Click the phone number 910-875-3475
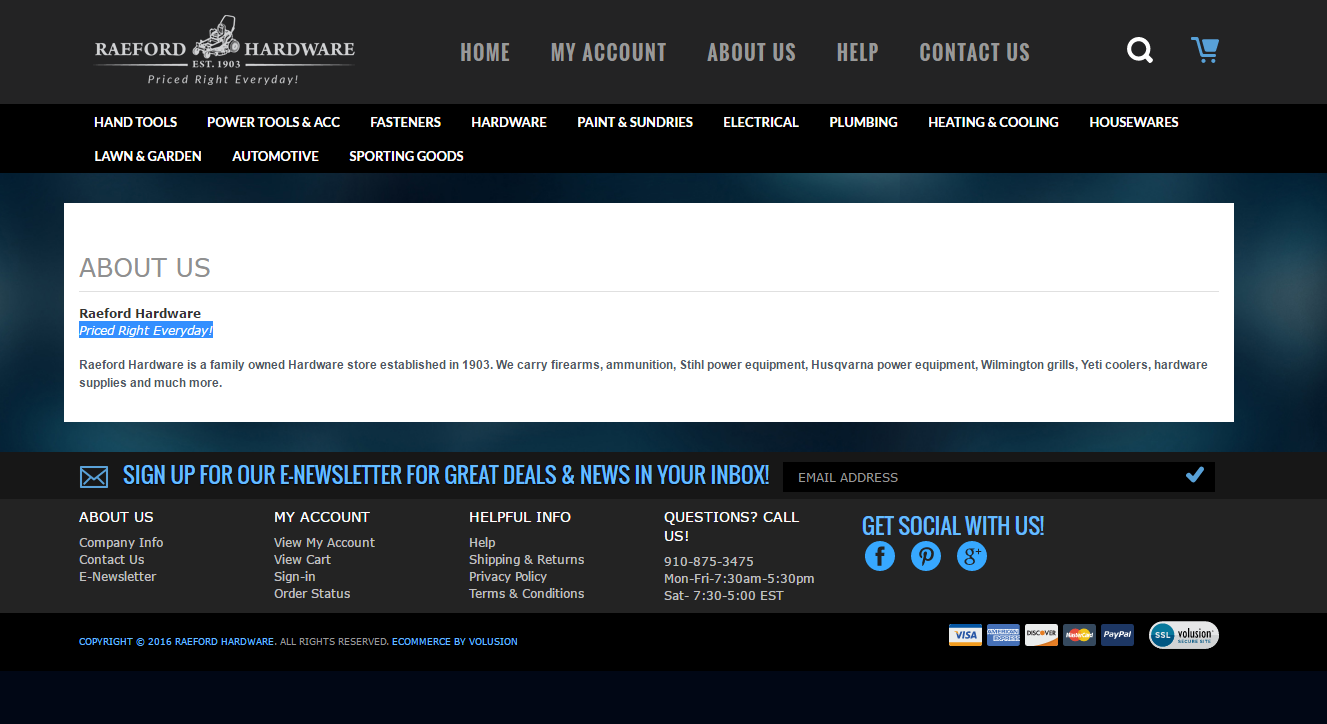 pyautogui.click(x=709, y=562)
